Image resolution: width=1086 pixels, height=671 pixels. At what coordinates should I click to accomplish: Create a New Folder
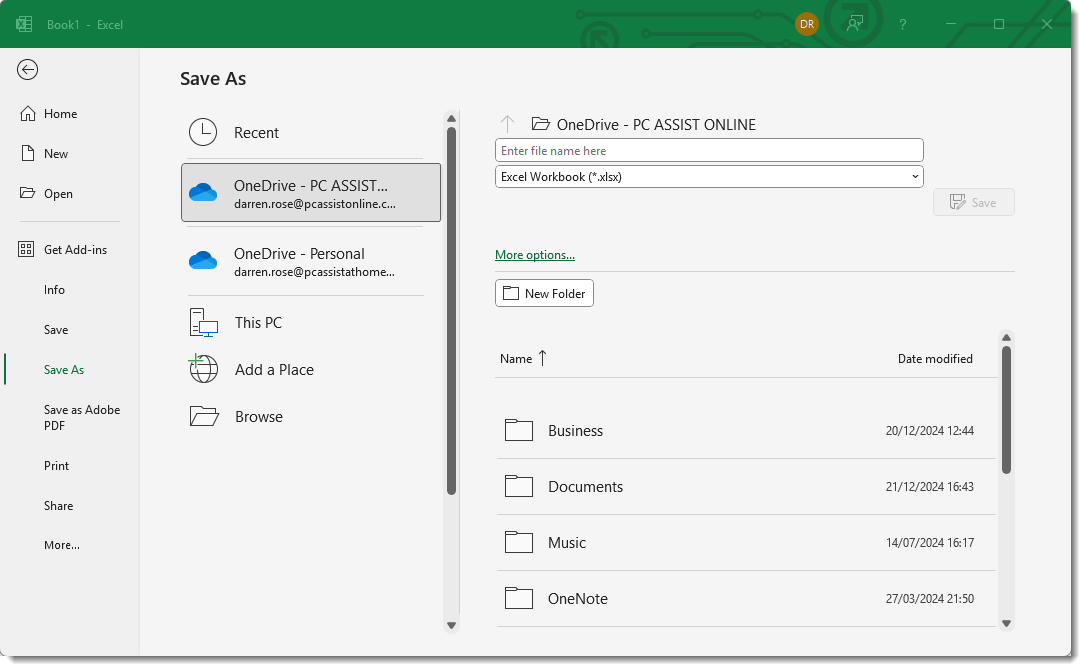(x=544, y=293)
